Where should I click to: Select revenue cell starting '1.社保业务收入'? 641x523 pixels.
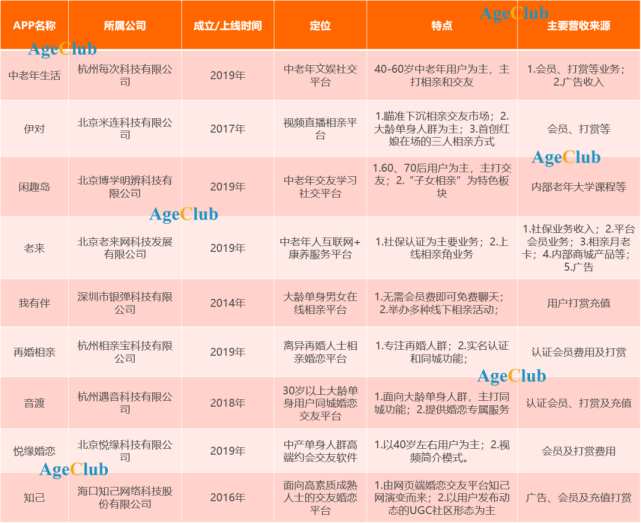coord(578,248)
